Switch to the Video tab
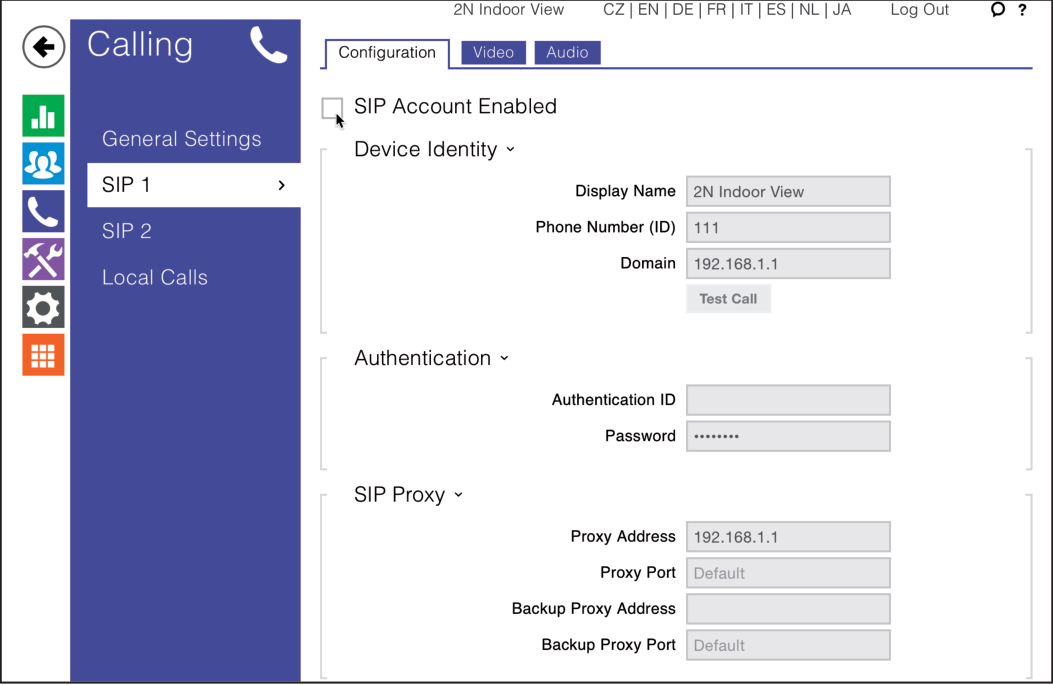 click(x=493, y=53)
